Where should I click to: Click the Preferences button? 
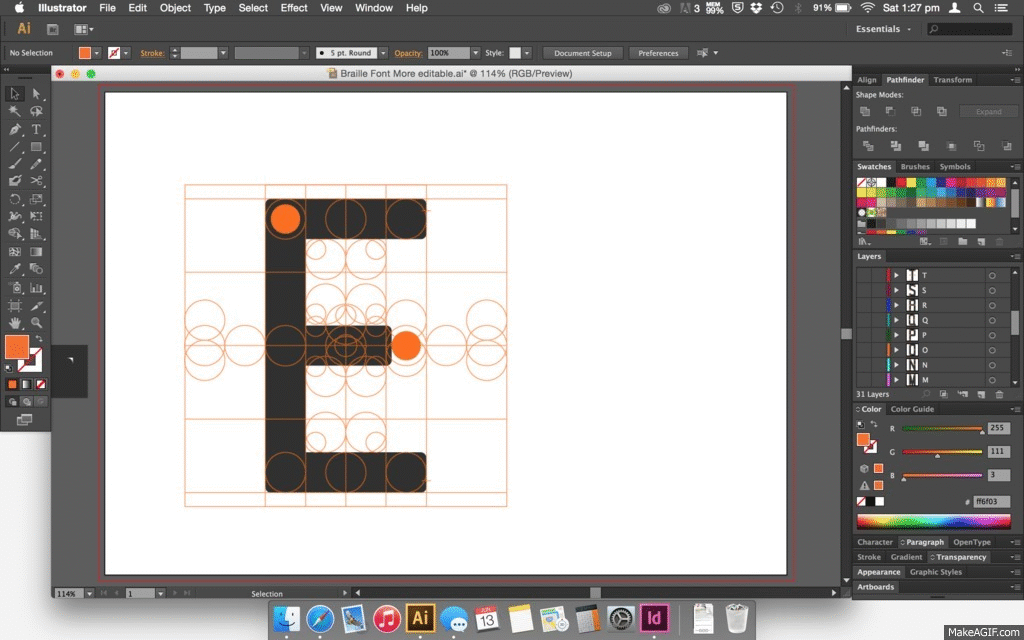[658, 53]
